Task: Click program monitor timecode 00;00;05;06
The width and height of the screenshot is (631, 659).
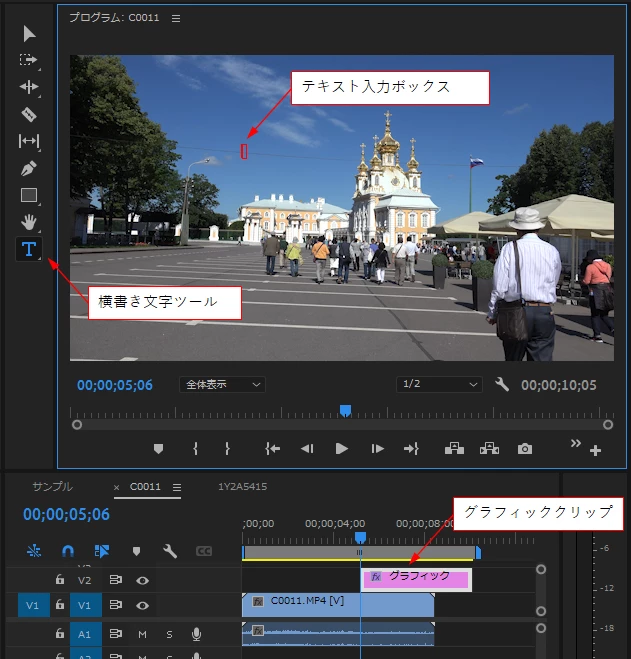Action: 115,385
